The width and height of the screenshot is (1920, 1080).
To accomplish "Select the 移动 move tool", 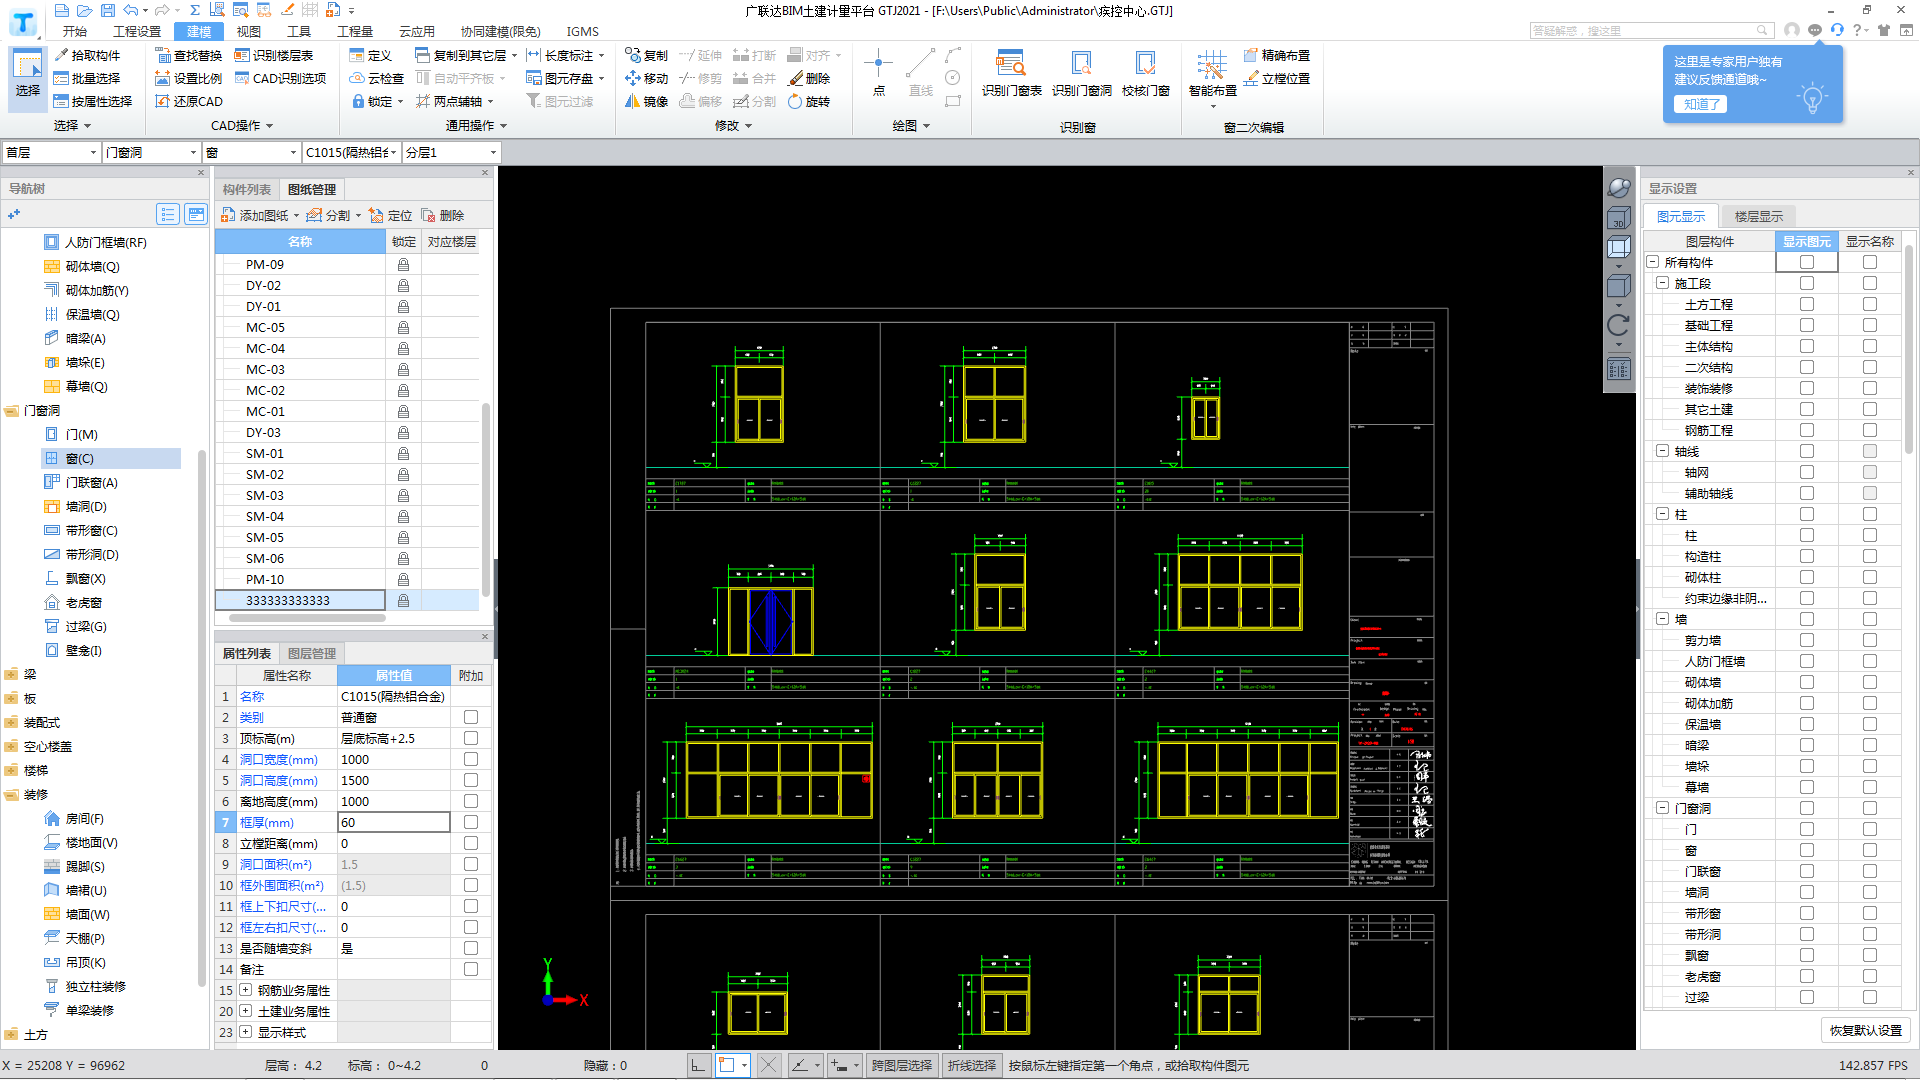I will 646,78.
